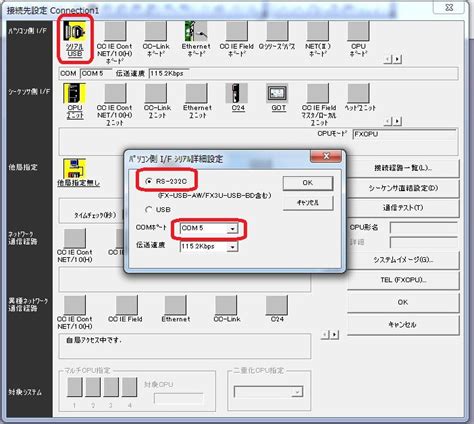The image size is (474, 424).
Task: Select the head unit icon
Action: click(x=358, y=93)
